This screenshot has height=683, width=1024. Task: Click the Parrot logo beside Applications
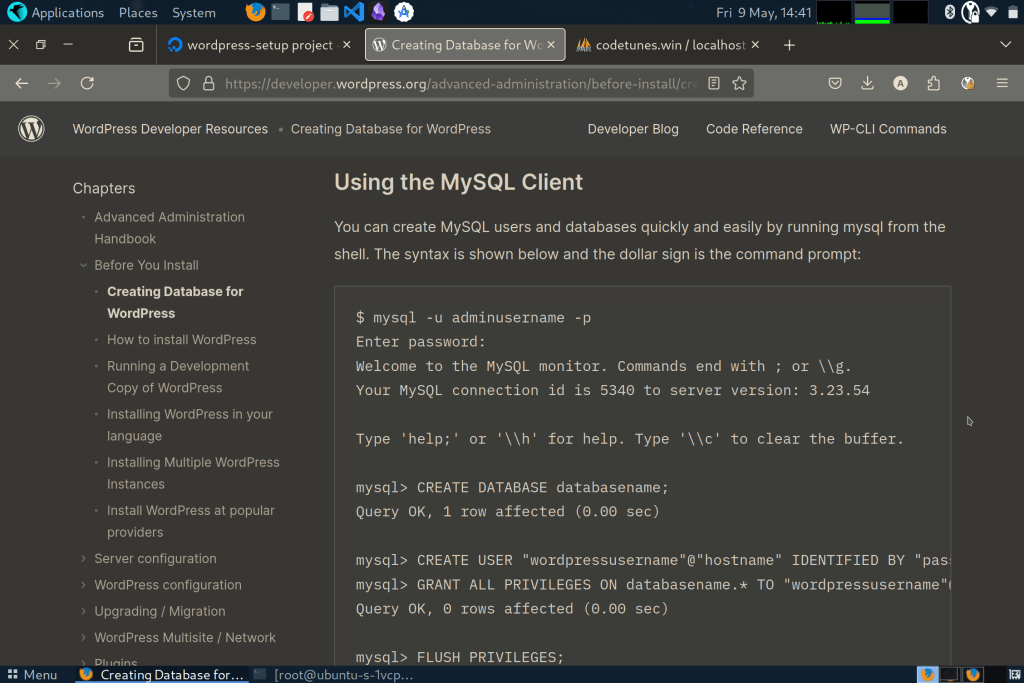(16, 12)
